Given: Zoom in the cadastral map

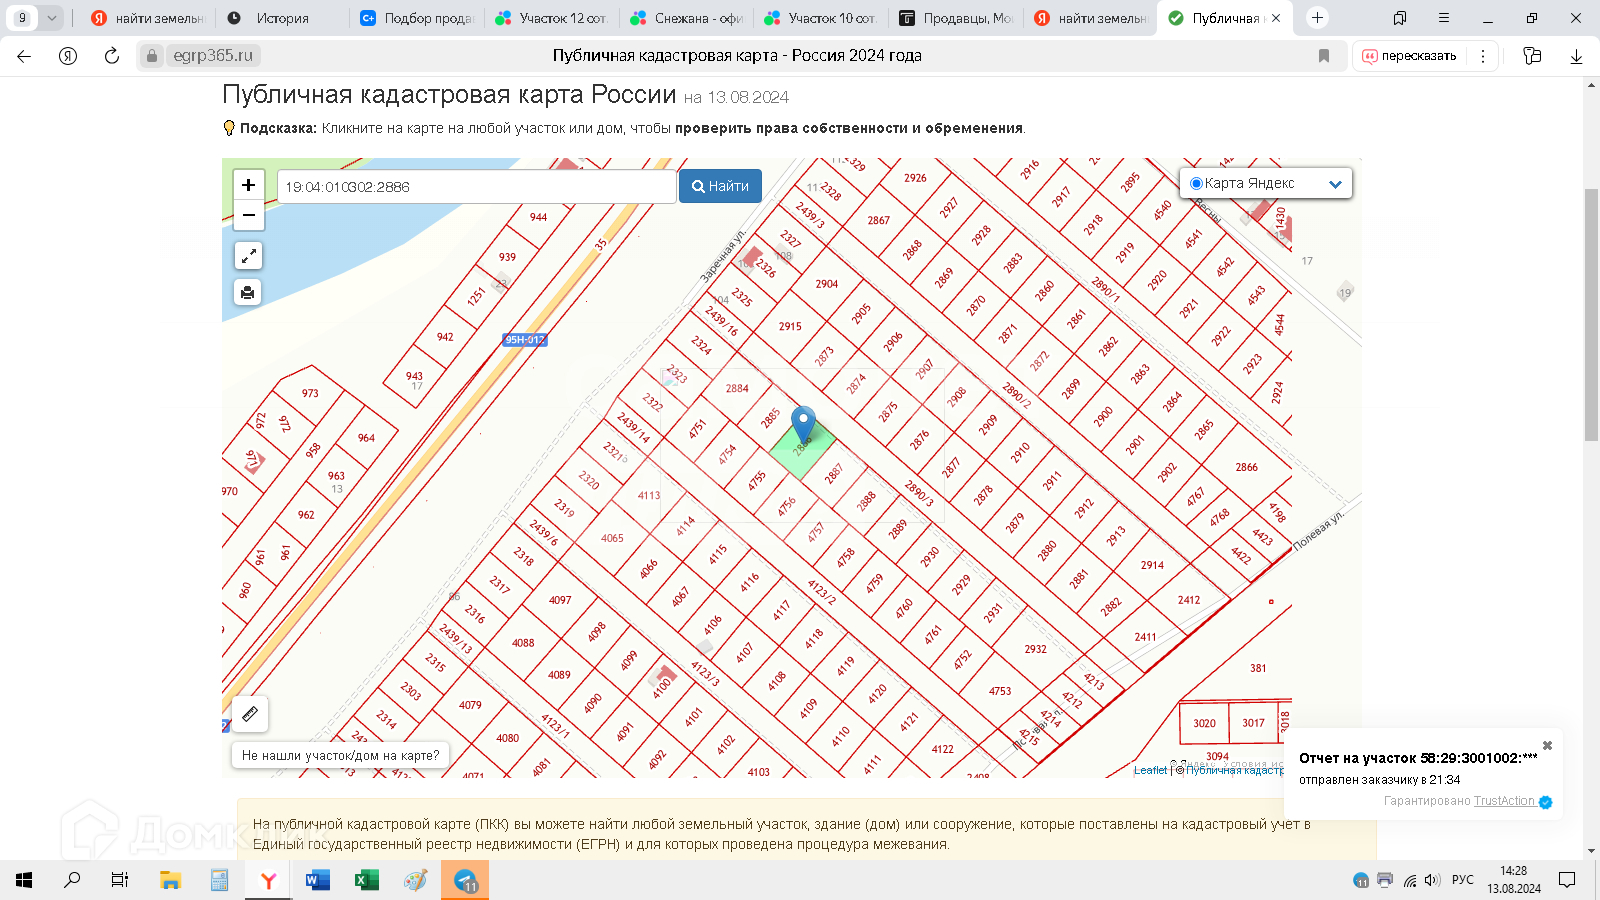Looking at the screenshot, I should [x=248, y=185].
